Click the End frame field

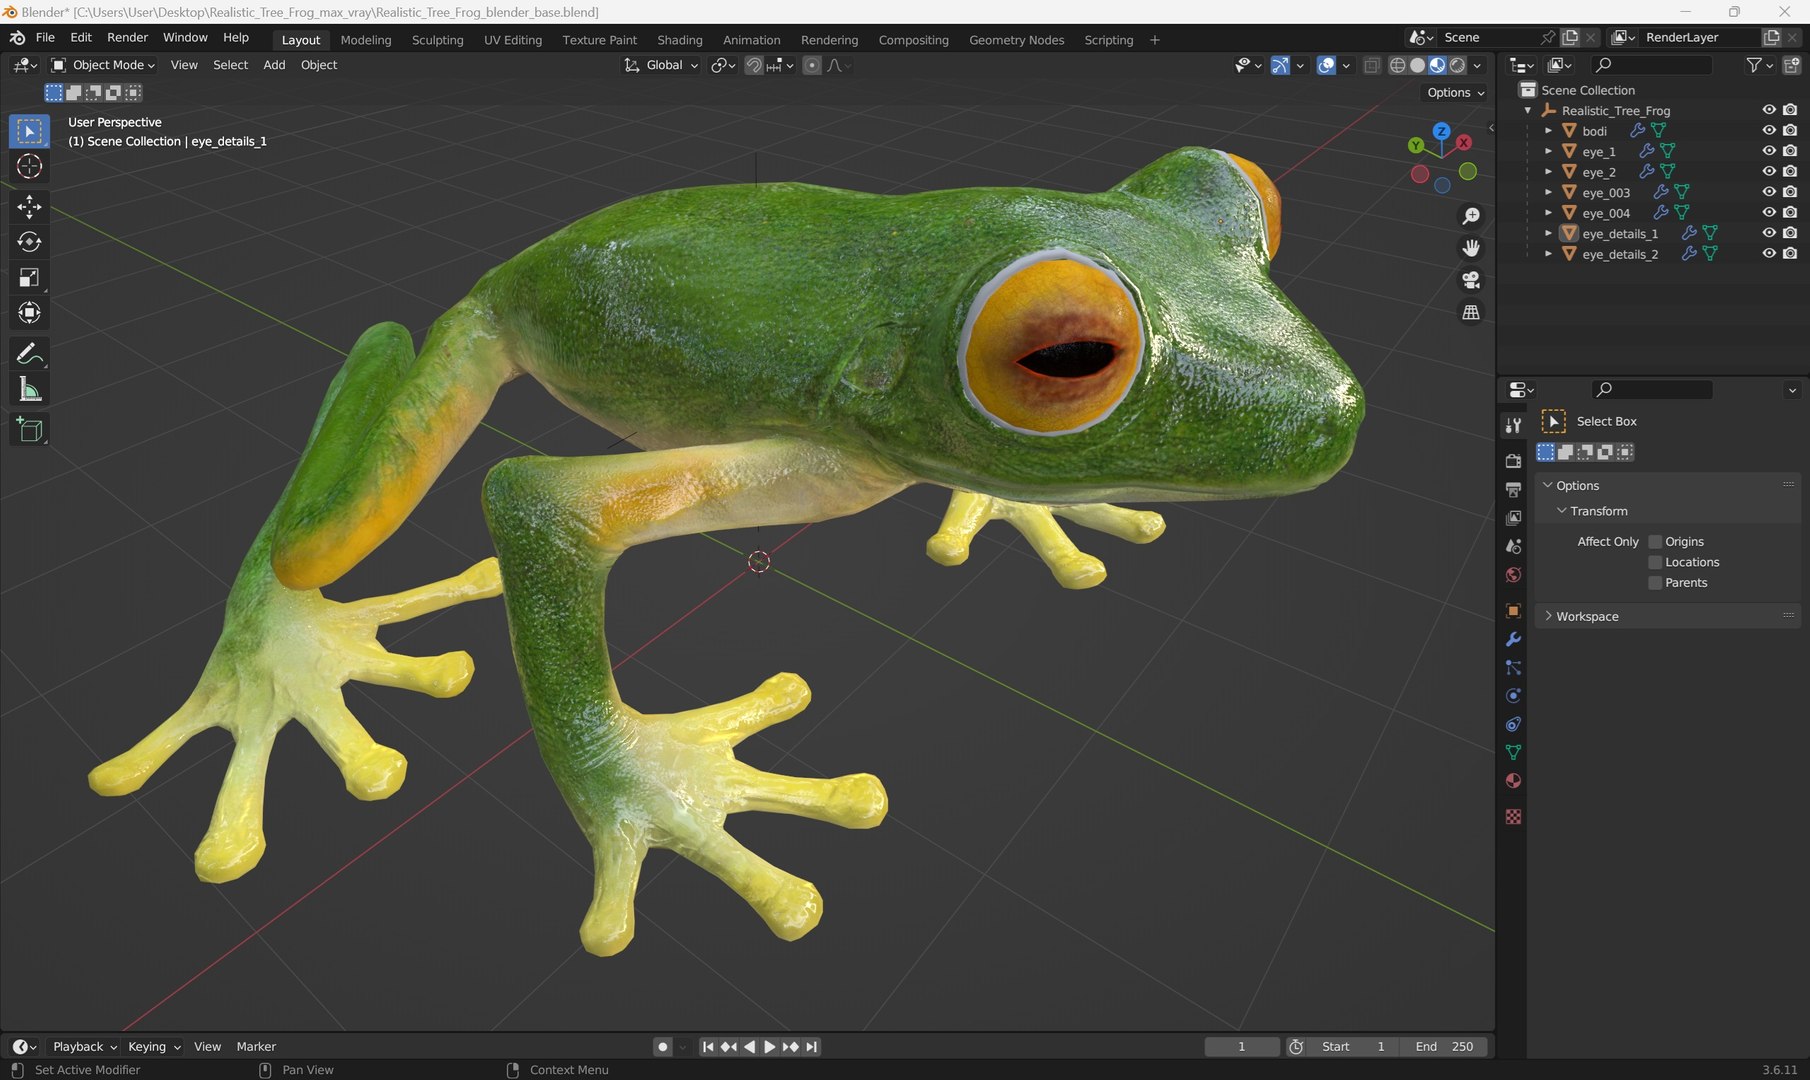pos(1444,1047)
